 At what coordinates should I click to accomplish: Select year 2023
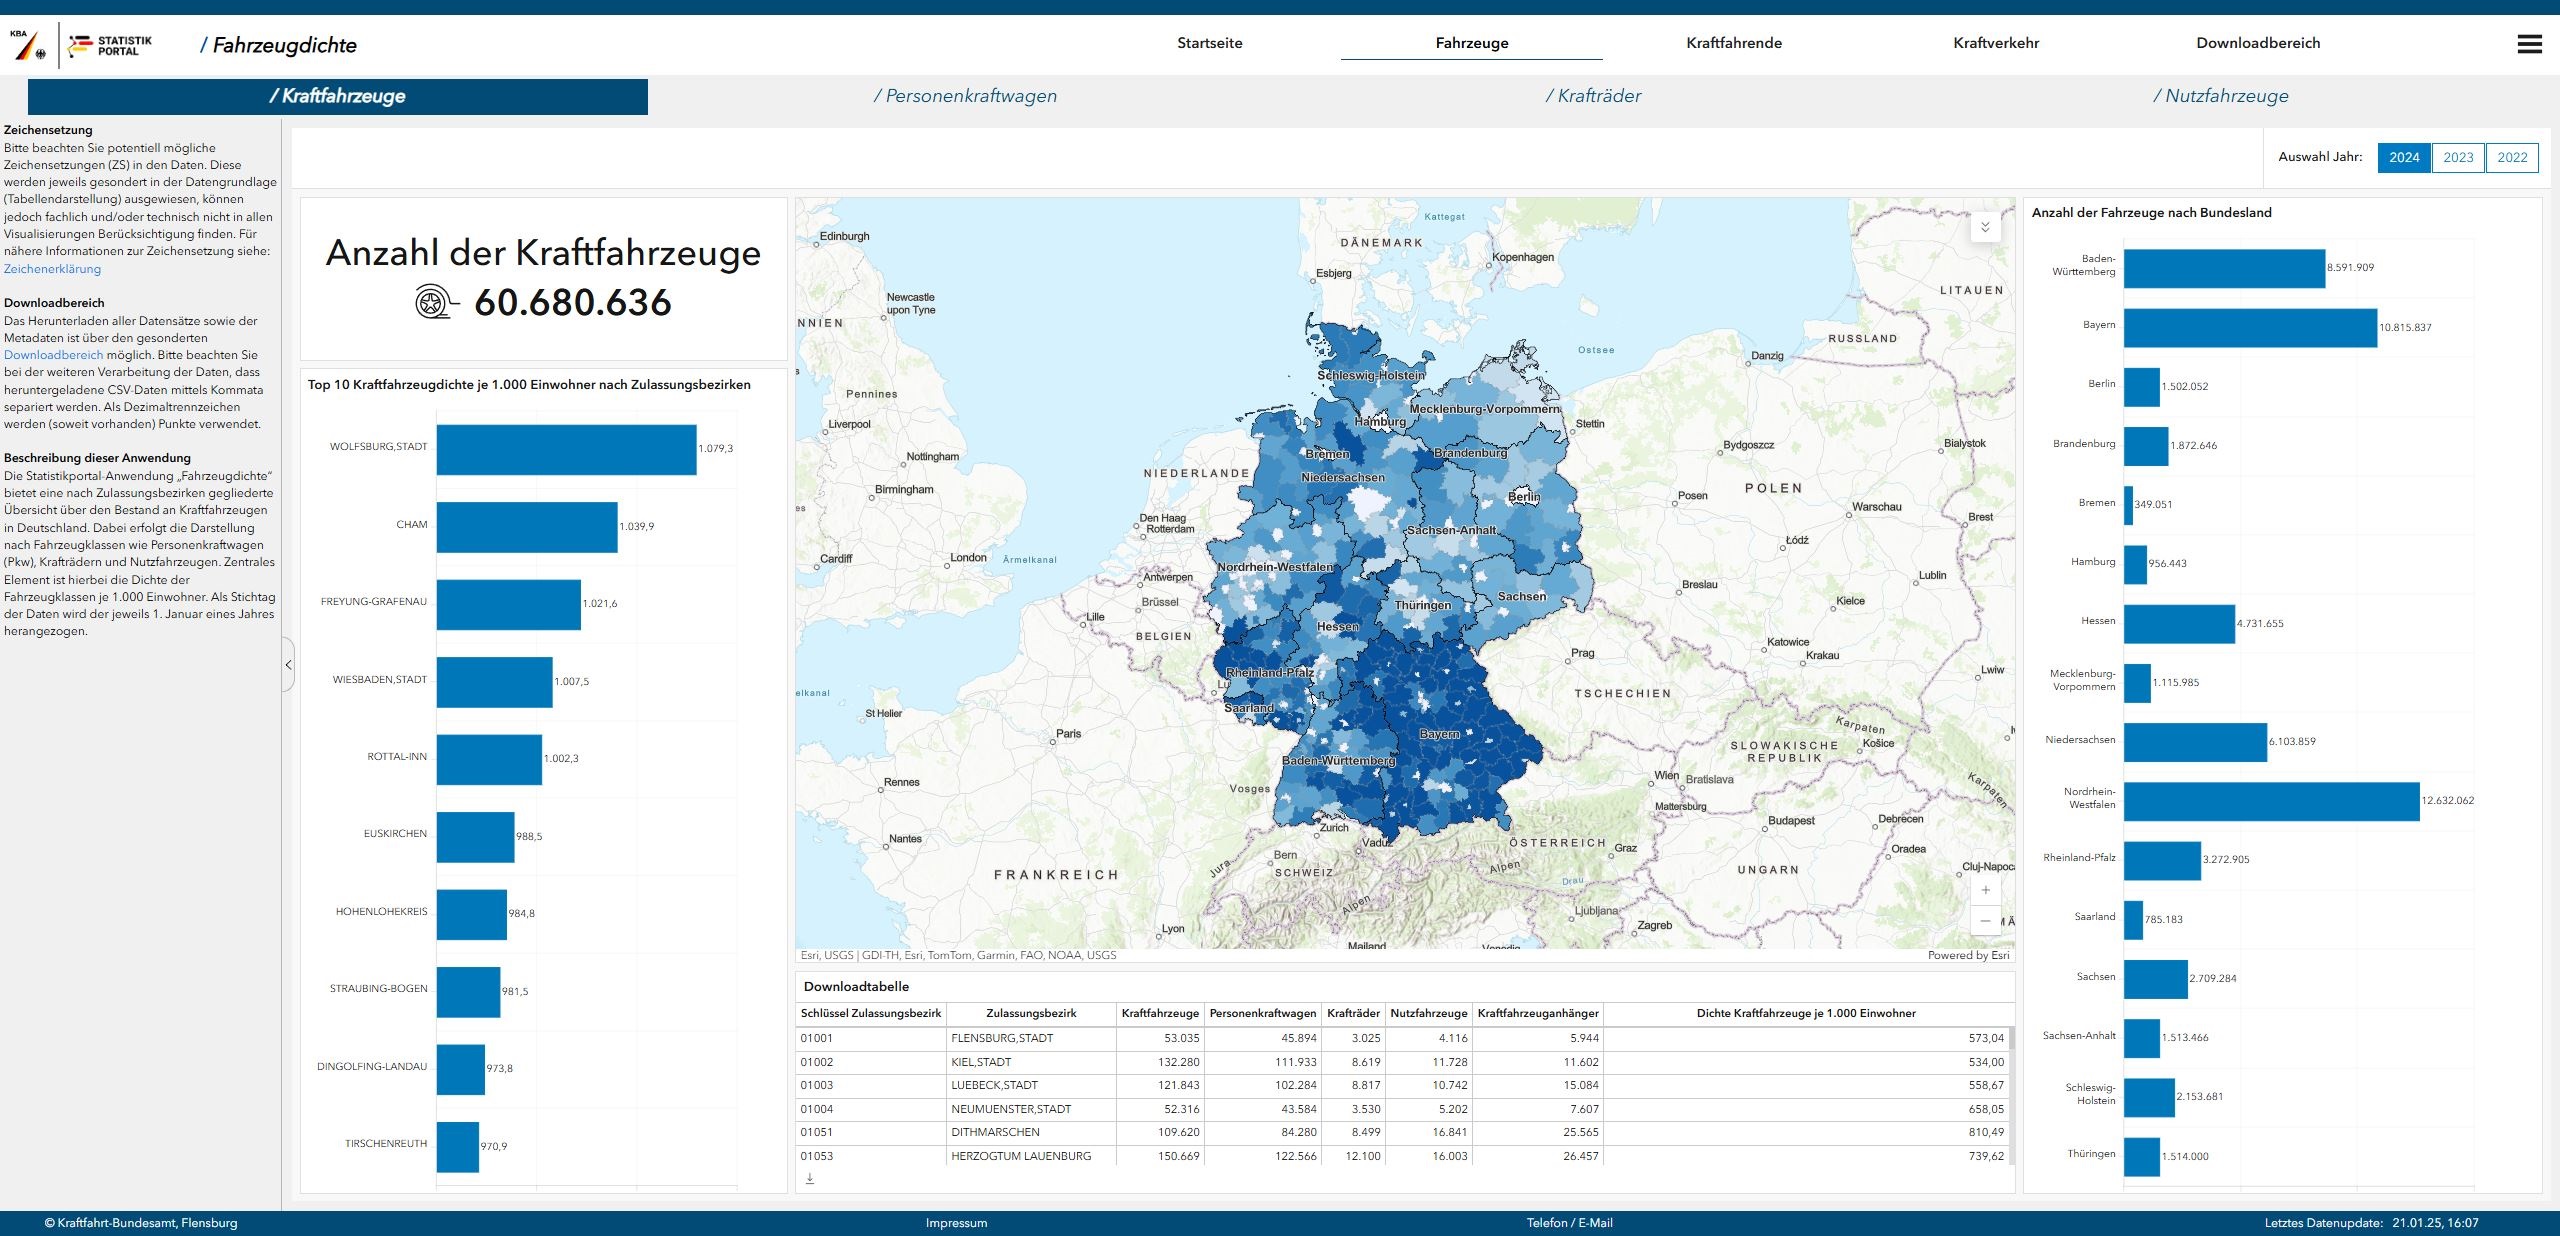[2458, 157]
